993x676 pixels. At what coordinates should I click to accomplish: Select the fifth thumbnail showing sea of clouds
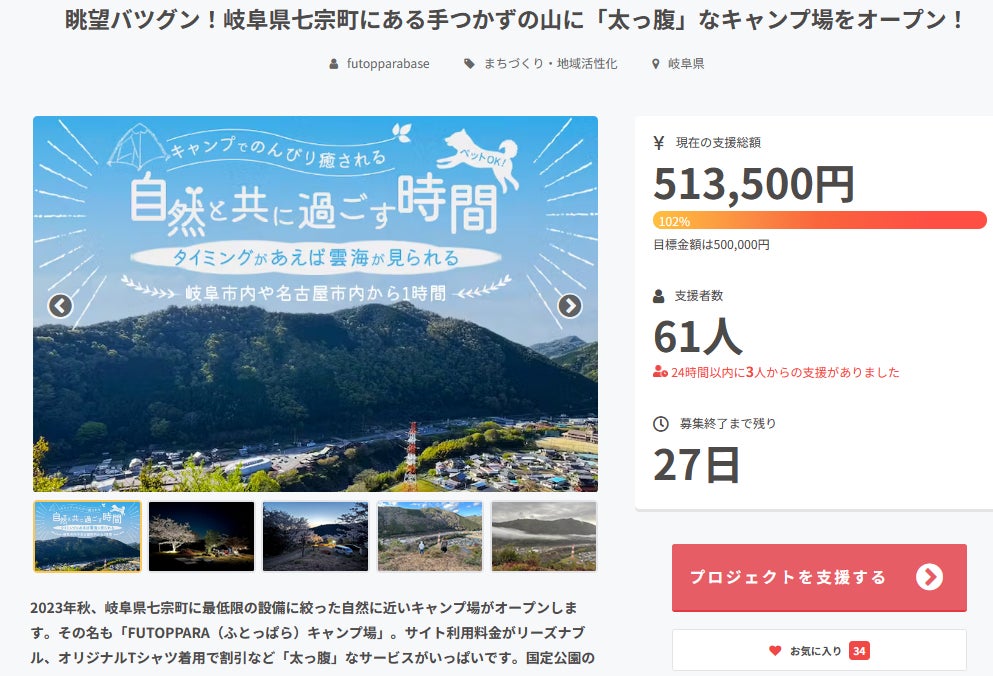click(544, 536)
